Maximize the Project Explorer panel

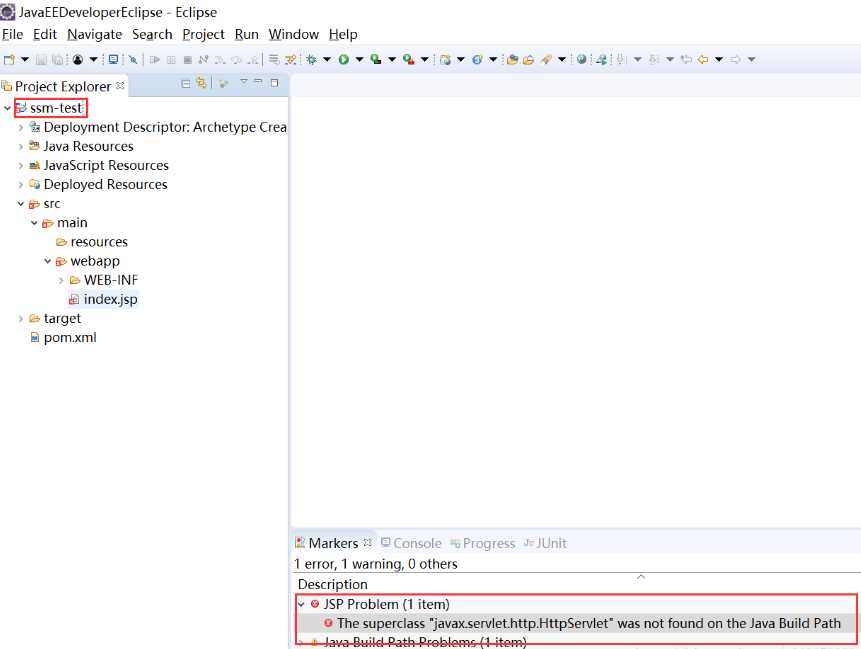(x=274, y=82)
